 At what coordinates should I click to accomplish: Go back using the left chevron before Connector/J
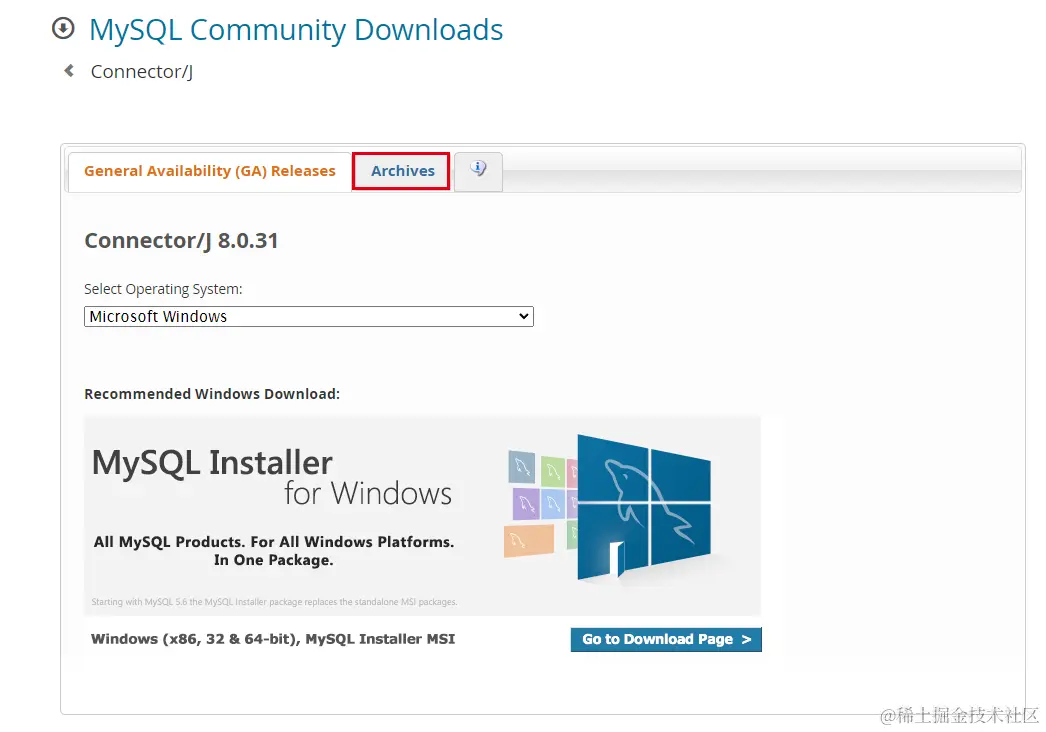[x=69, y=70]
